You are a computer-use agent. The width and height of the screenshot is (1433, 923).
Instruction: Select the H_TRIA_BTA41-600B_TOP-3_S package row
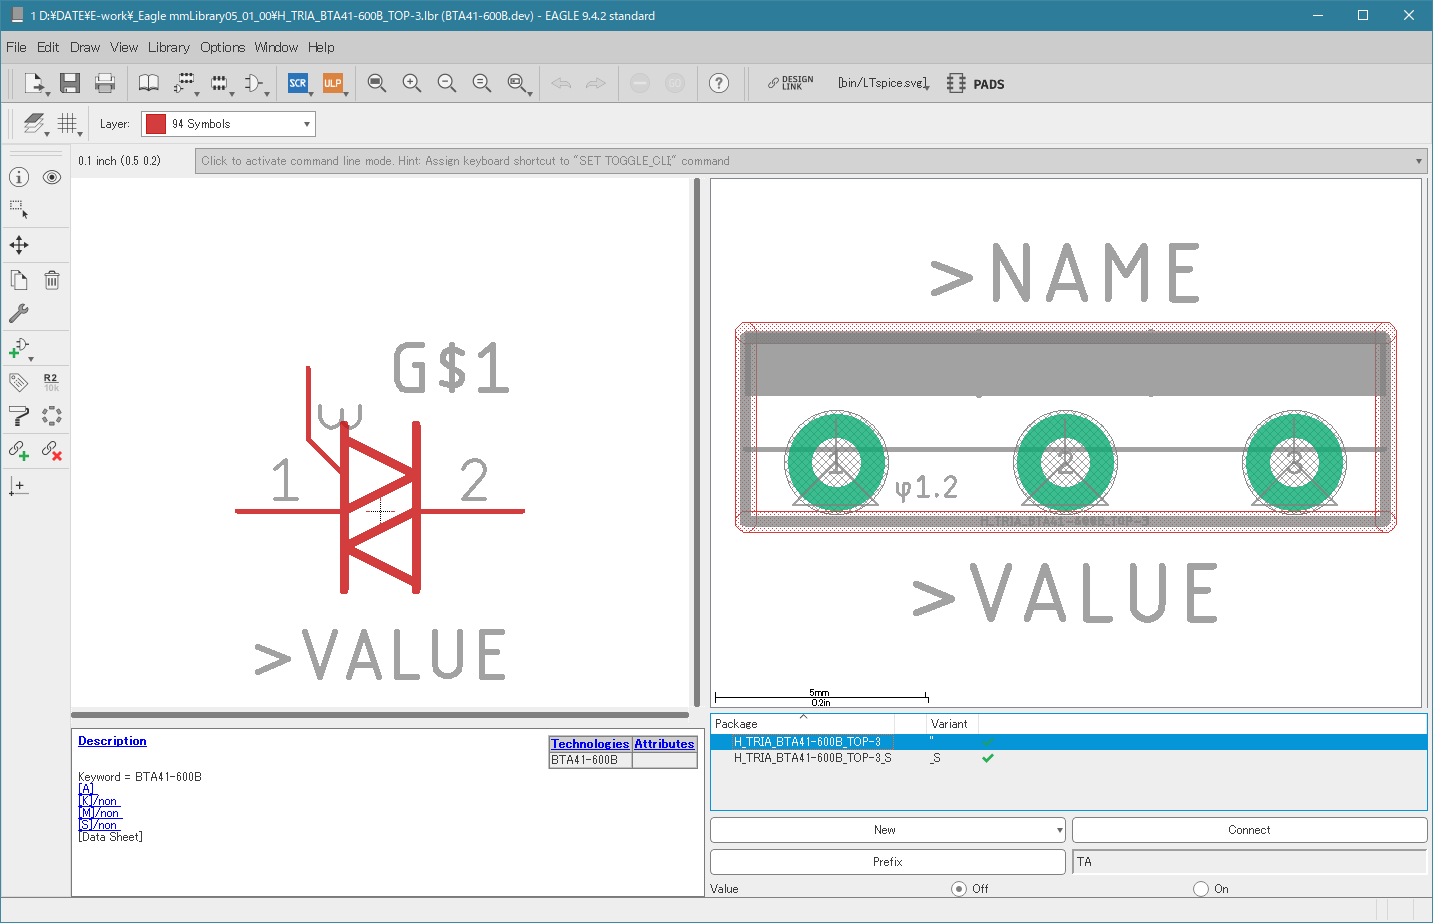(x=1068, y=758)
